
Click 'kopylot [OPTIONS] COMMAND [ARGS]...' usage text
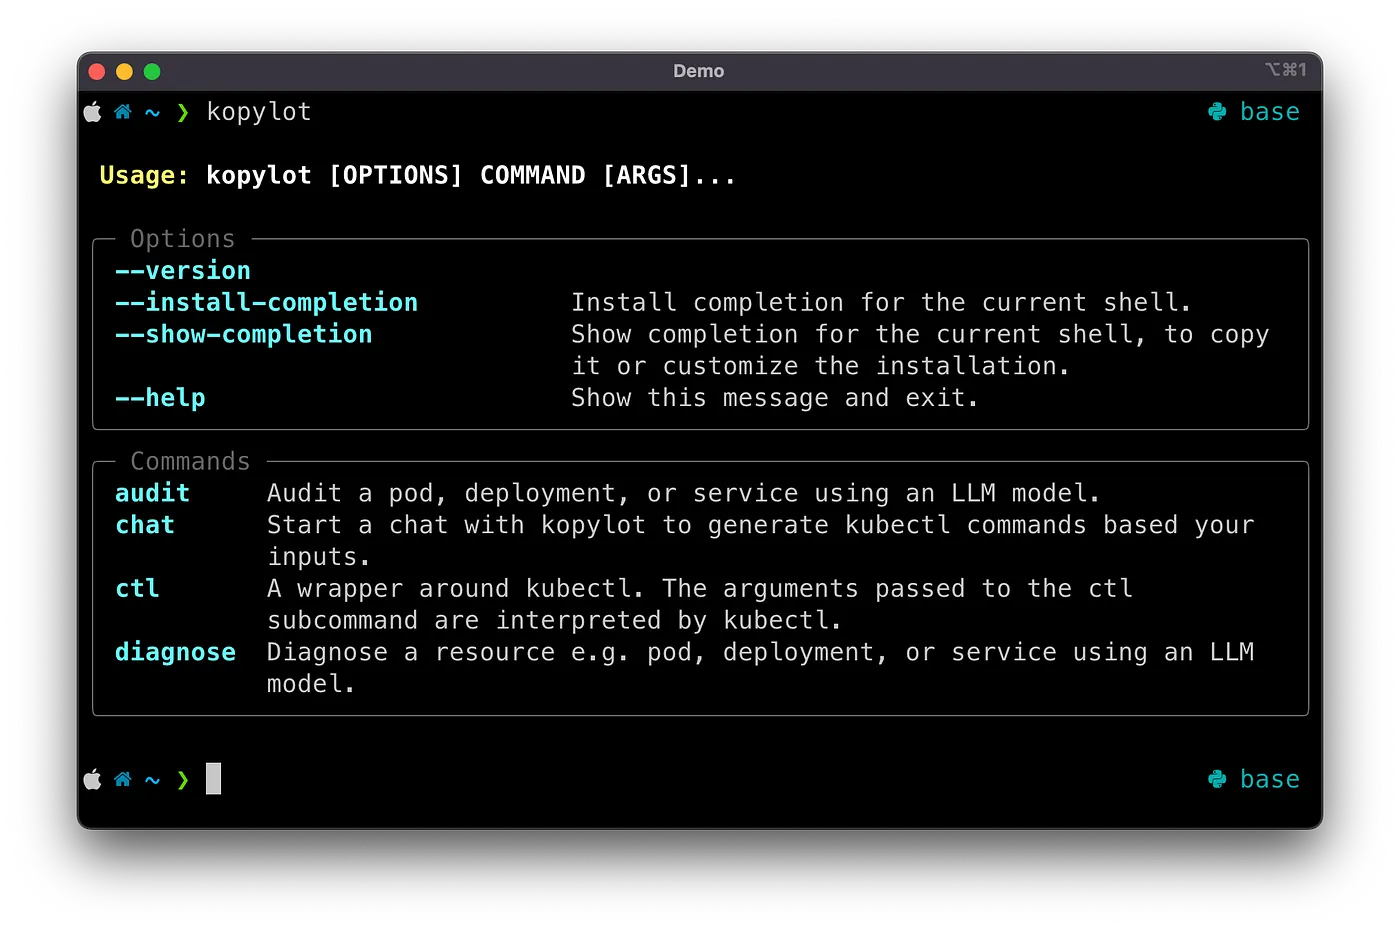pos(471,176)
